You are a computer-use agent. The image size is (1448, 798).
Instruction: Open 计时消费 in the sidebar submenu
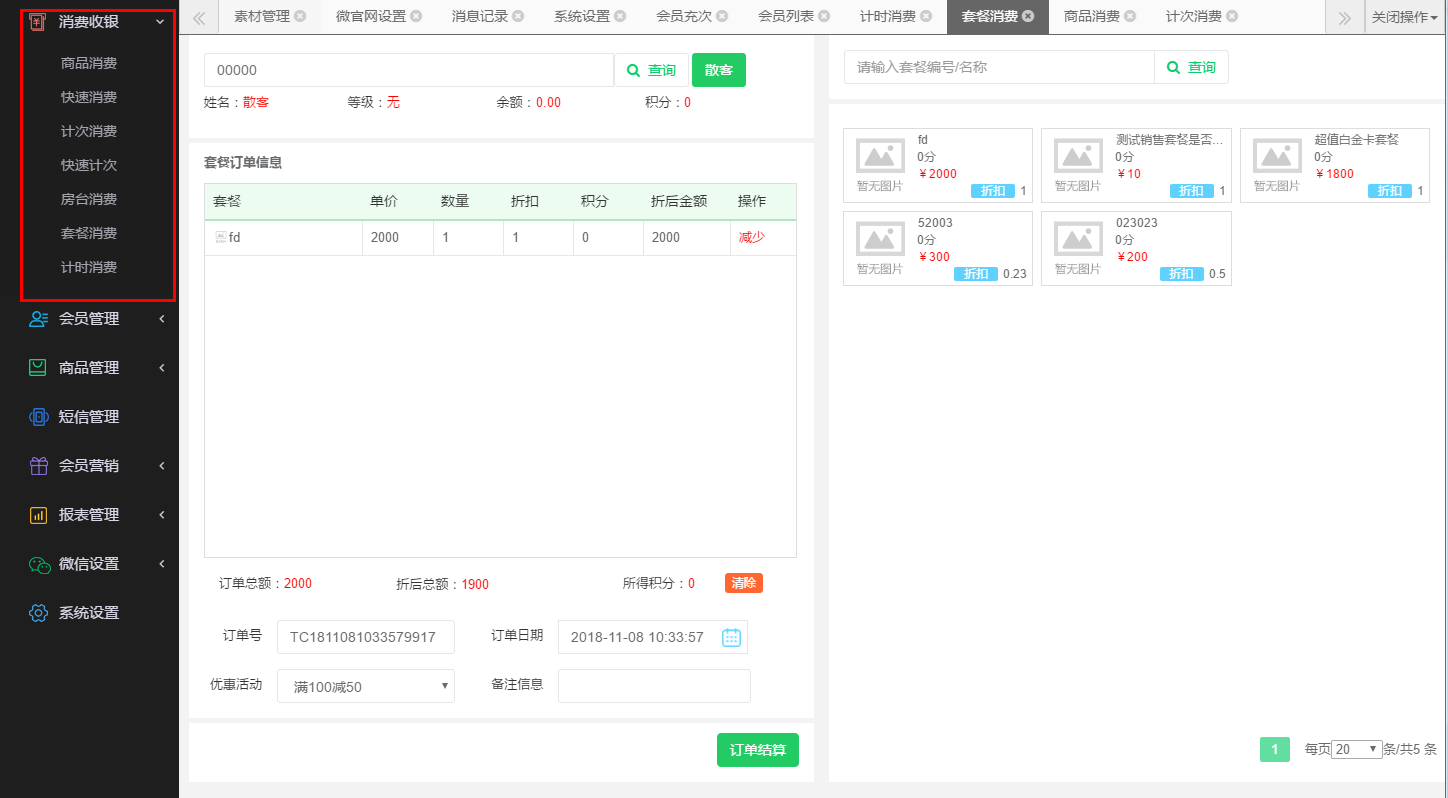click(x=89, y=267)
